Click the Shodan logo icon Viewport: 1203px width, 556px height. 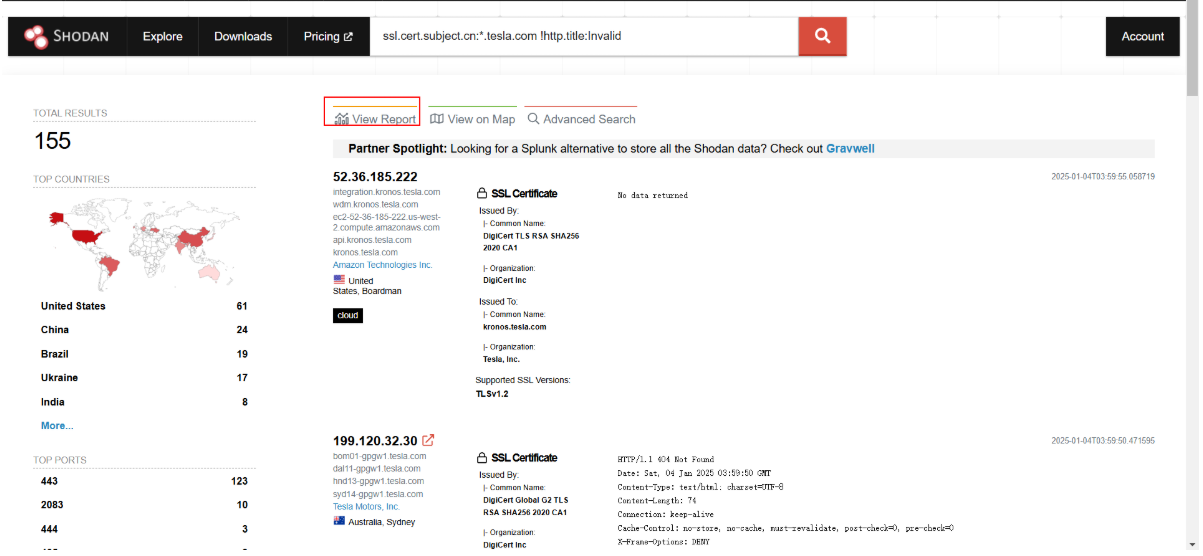pos(36,37)
